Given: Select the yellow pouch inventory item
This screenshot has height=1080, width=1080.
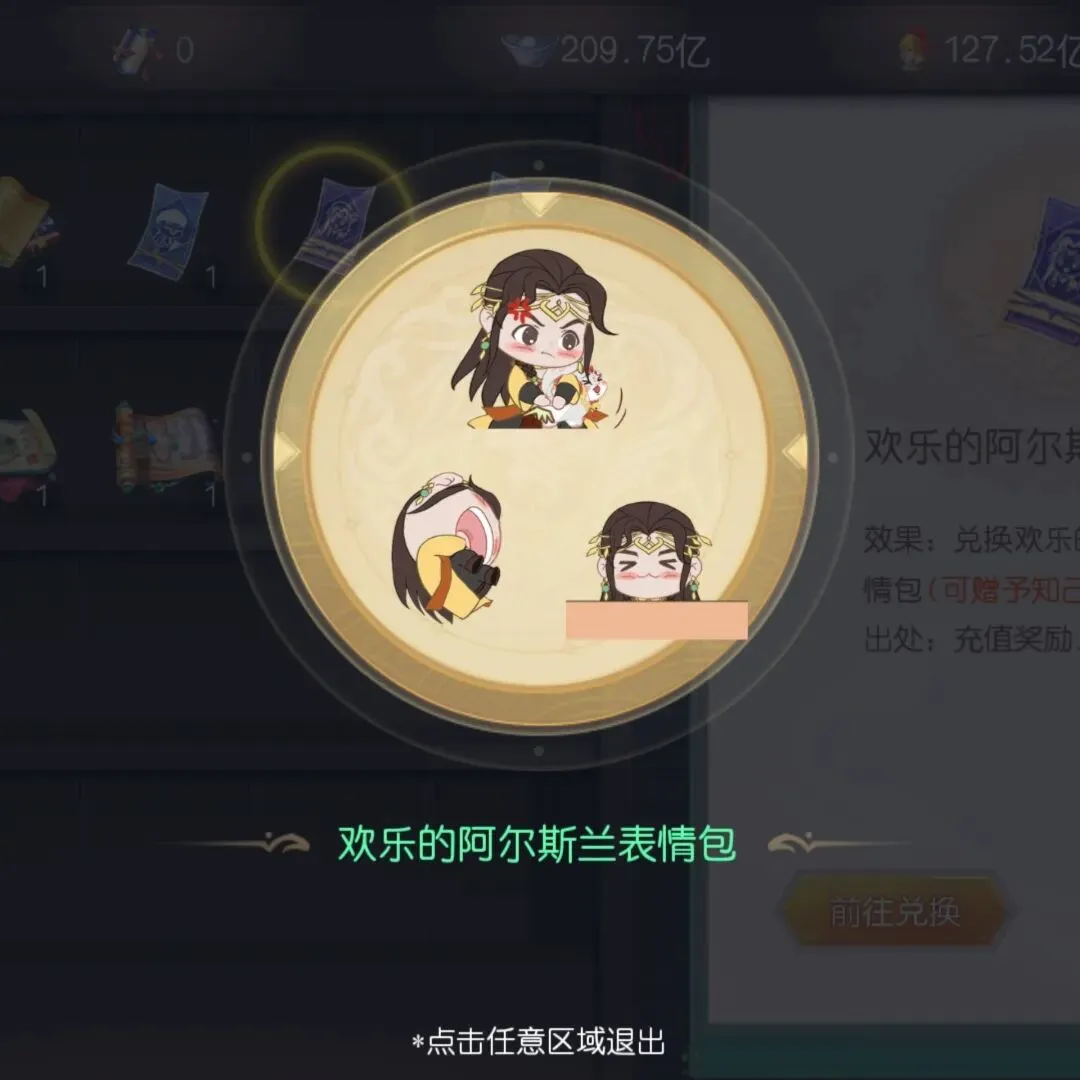Looking at the screenshot, I should click(x=26, y=220).
